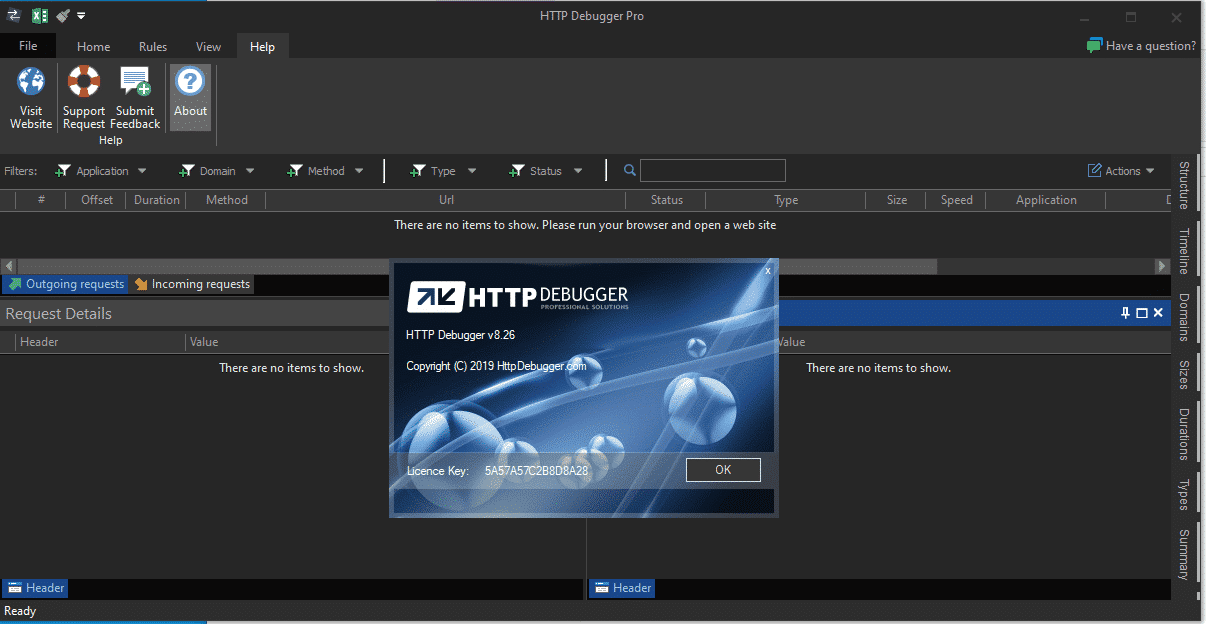Open the Timeline side panel tab
Image resolution: width=1206 pixels, height=624 pixels.
click(1184, 251)
